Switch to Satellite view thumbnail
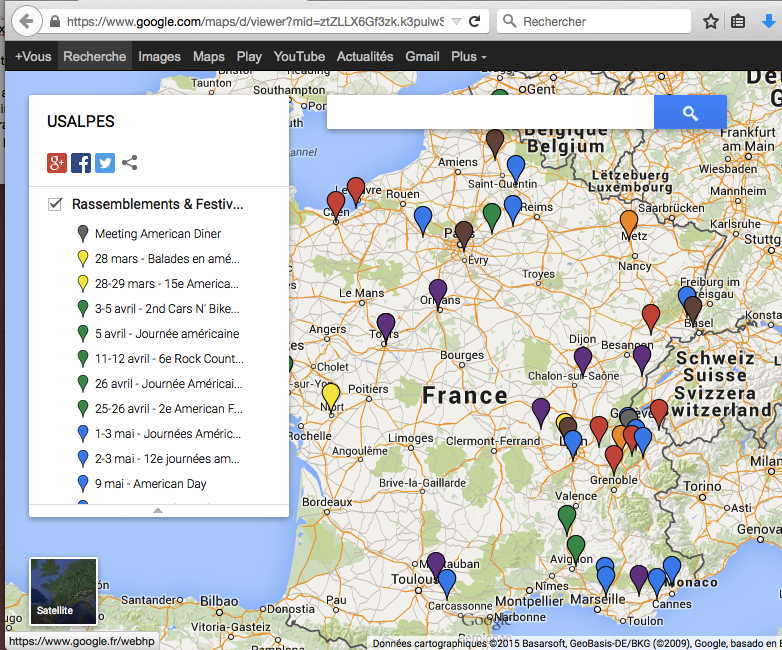The image size is (782, 650). point(64,591)
